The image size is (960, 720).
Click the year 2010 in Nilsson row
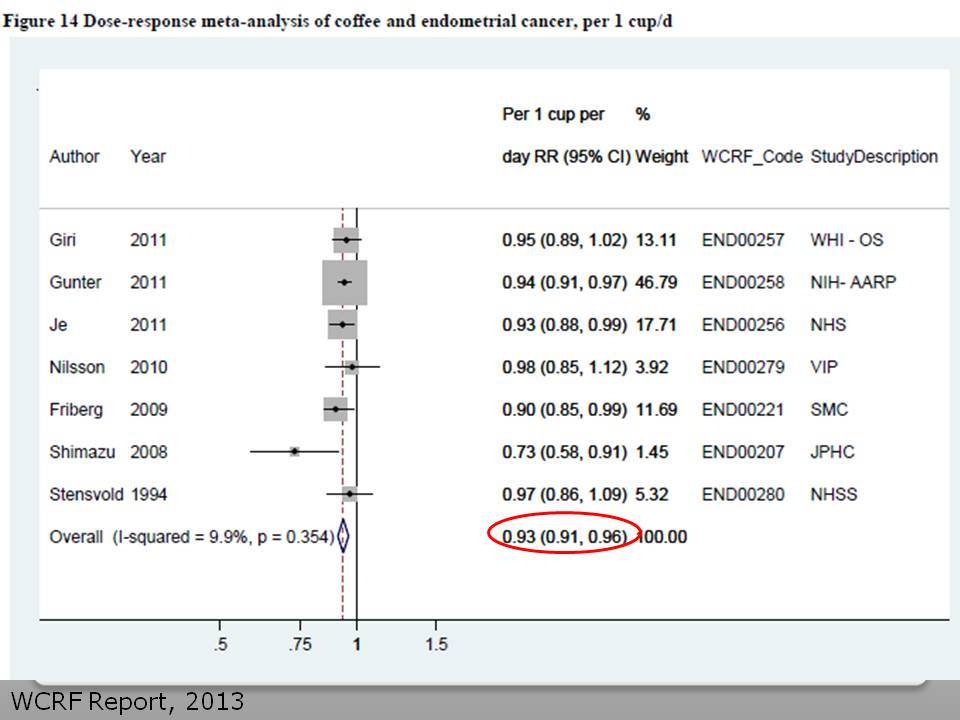(148, 367)
